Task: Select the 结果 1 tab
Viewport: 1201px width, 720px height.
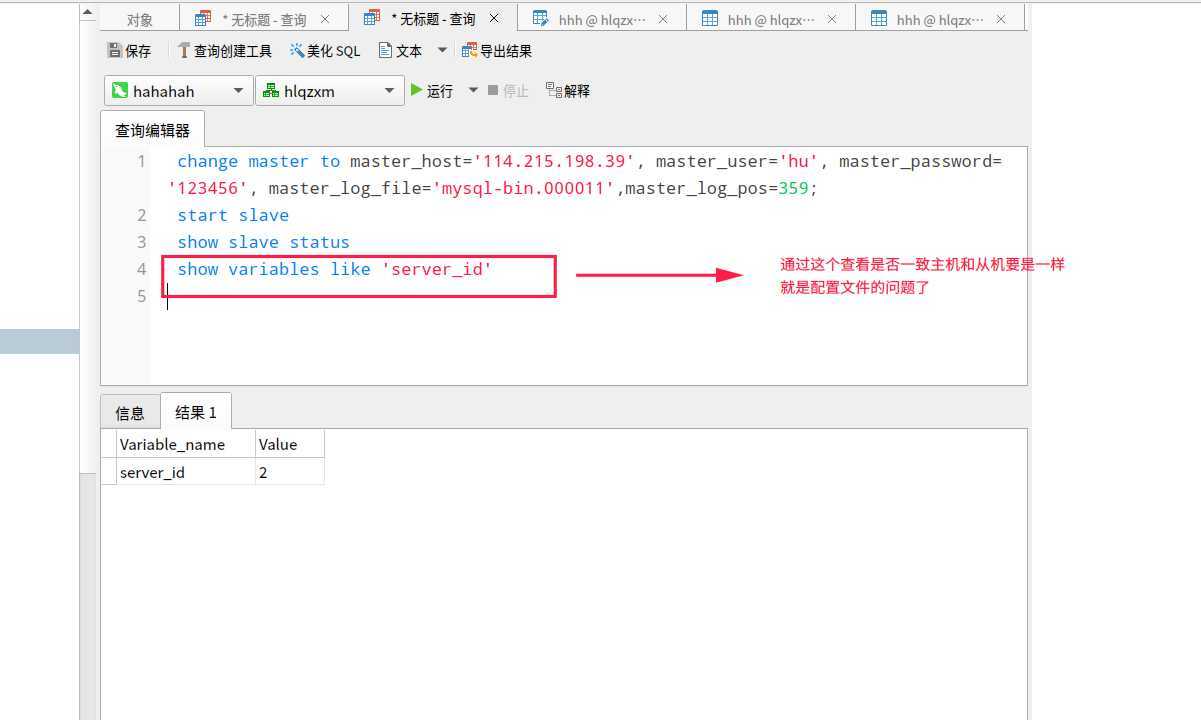Action: point(196,412)
